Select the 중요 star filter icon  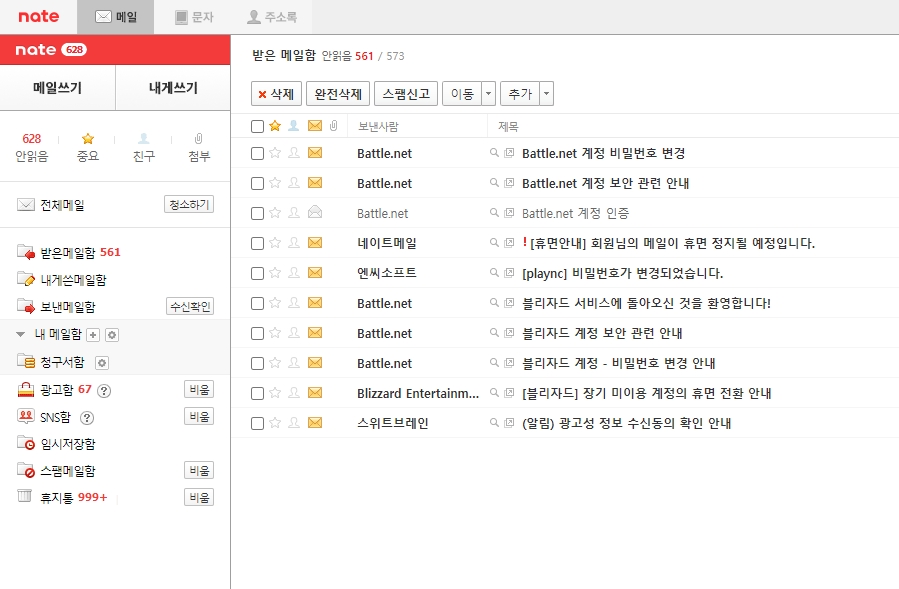click(88, 138)
